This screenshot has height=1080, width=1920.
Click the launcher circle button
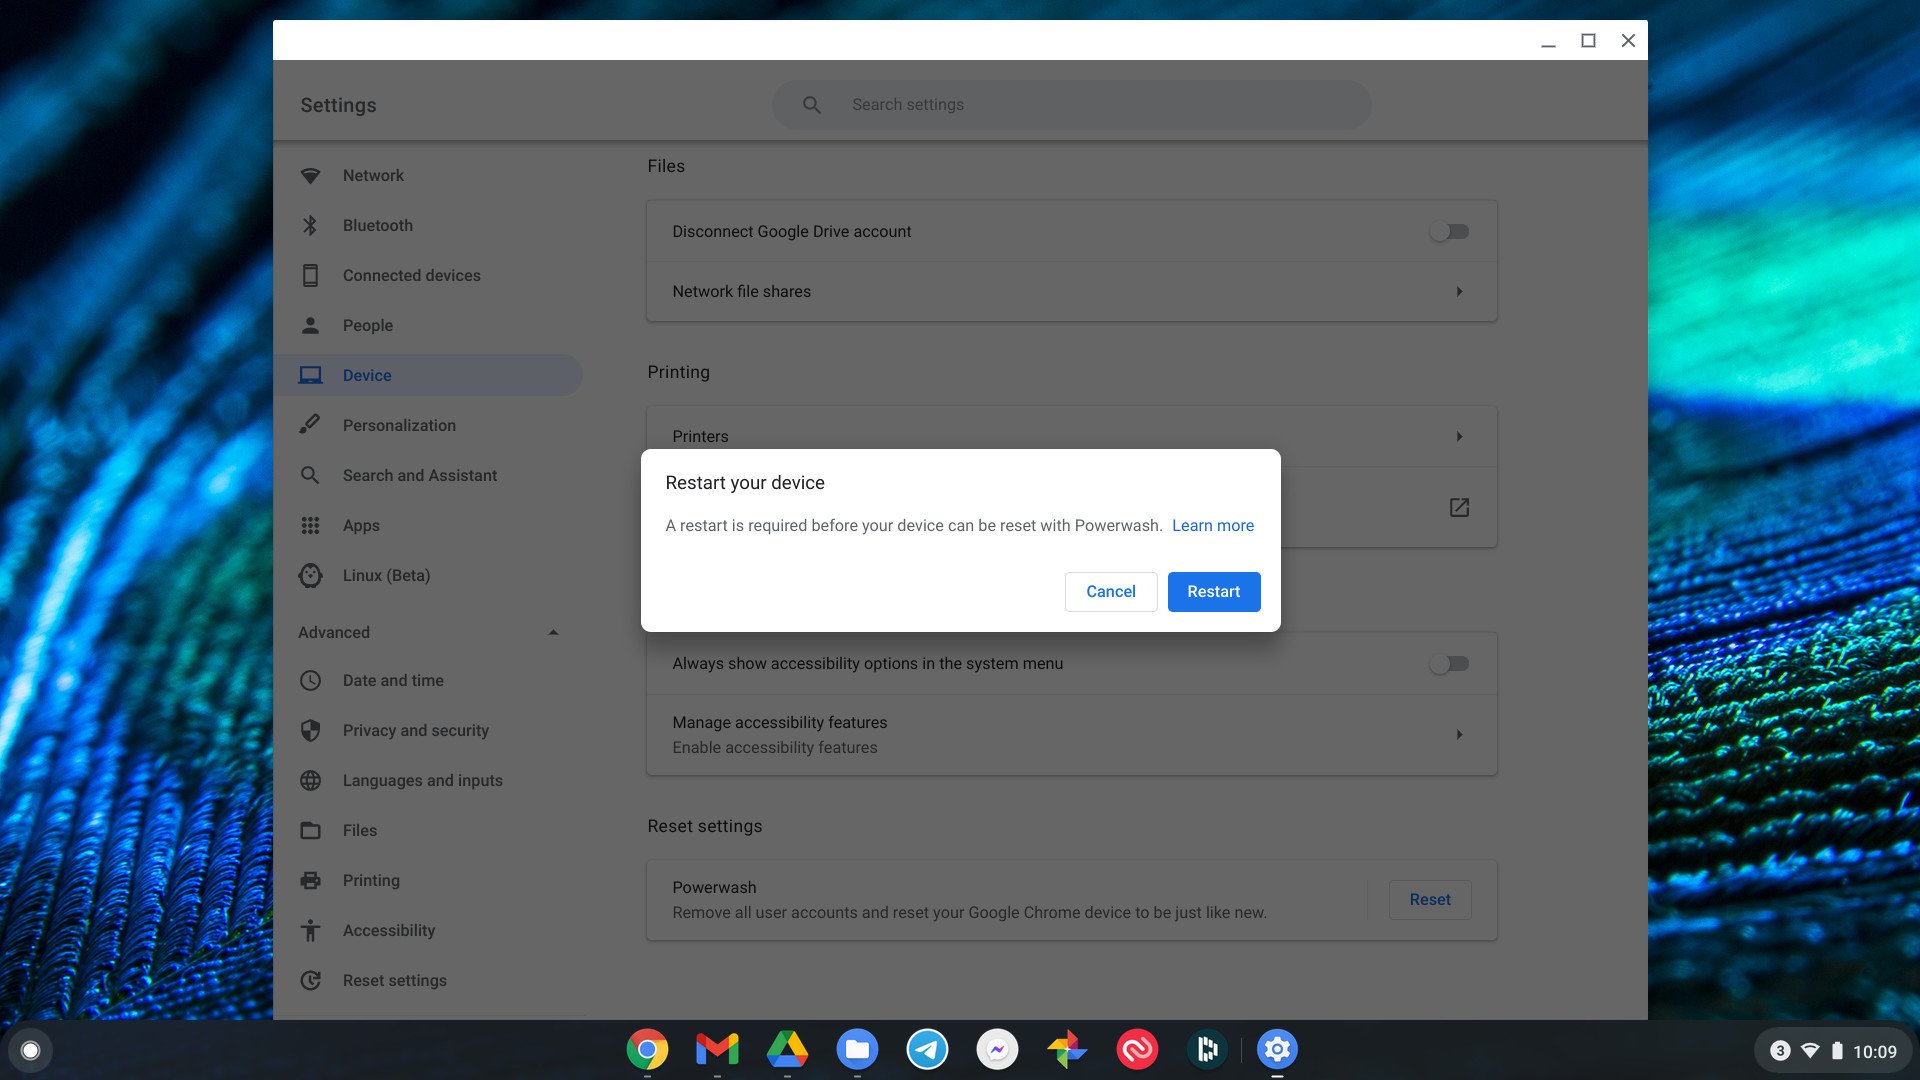30,1050
